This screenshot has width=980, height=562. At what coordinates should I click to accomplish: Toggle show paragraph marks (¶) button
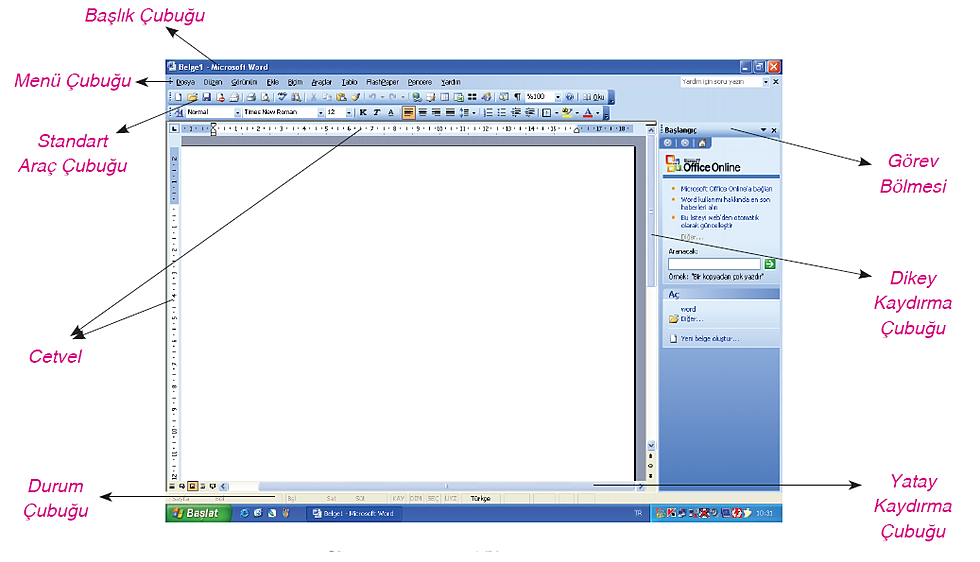[x=518, y=97]
